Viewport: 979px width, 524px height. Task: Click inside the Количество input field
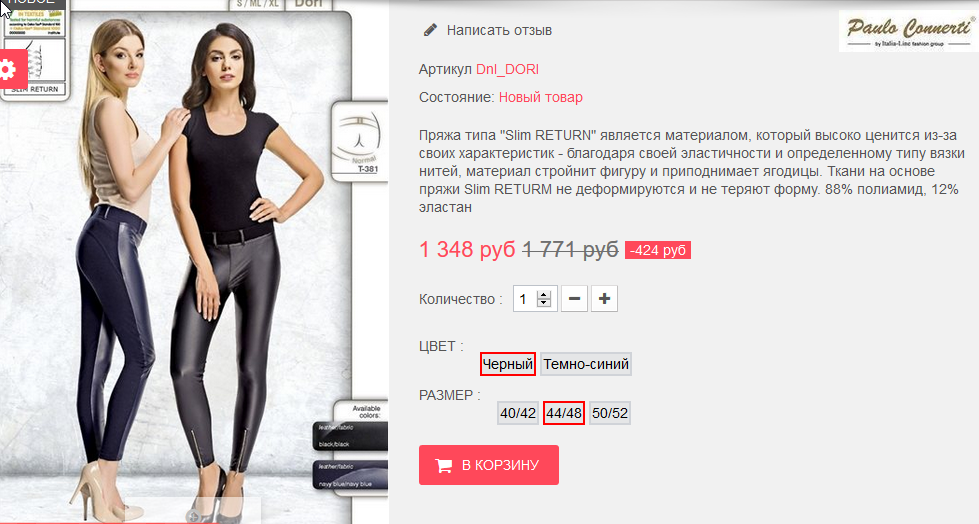coord(526,299)
